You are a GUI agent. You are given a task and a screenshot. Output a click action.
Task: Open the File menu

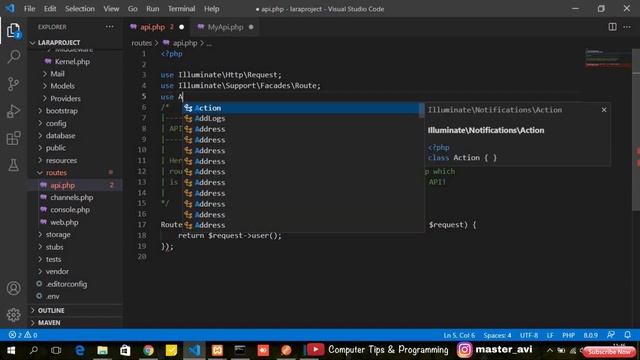click(29, 9)
